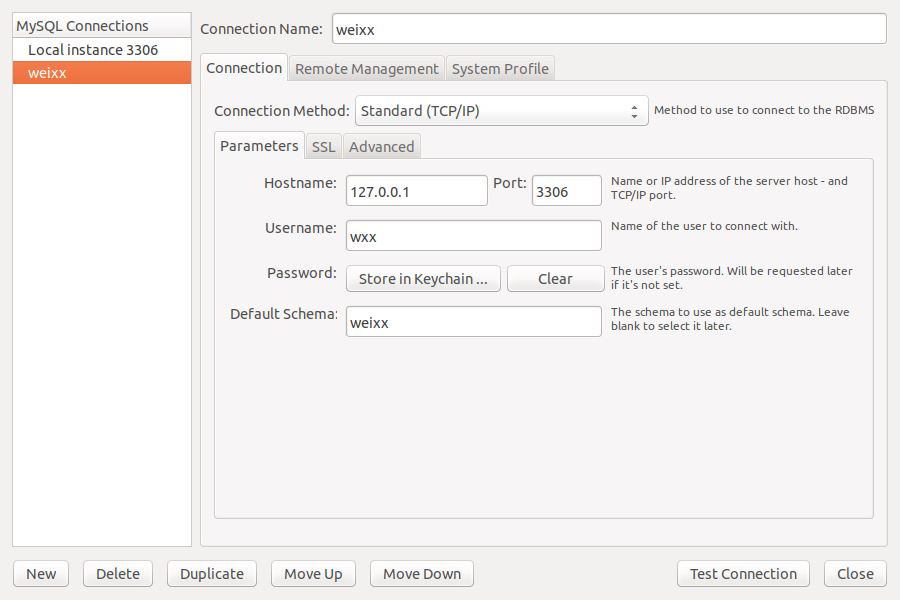This screenshot has width=900, height=600.
Task: Click the Port number field
Action: point(565,191)
